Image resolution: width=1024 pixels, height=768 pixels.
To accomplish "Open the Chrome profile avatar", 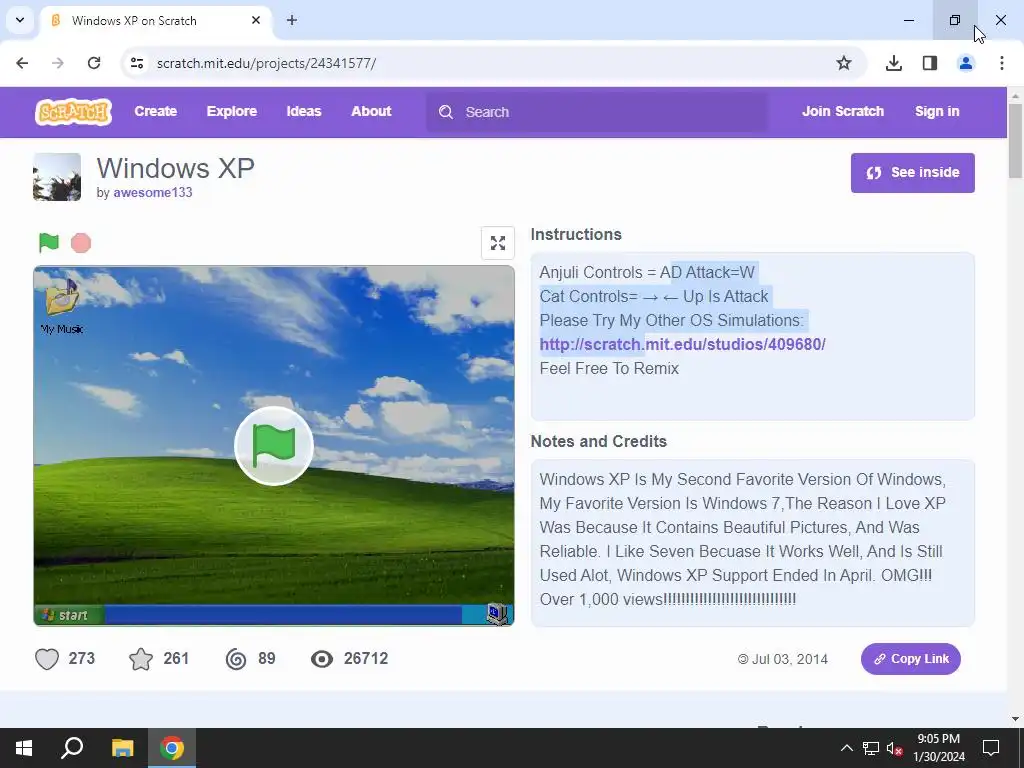I will click(966, 63).
